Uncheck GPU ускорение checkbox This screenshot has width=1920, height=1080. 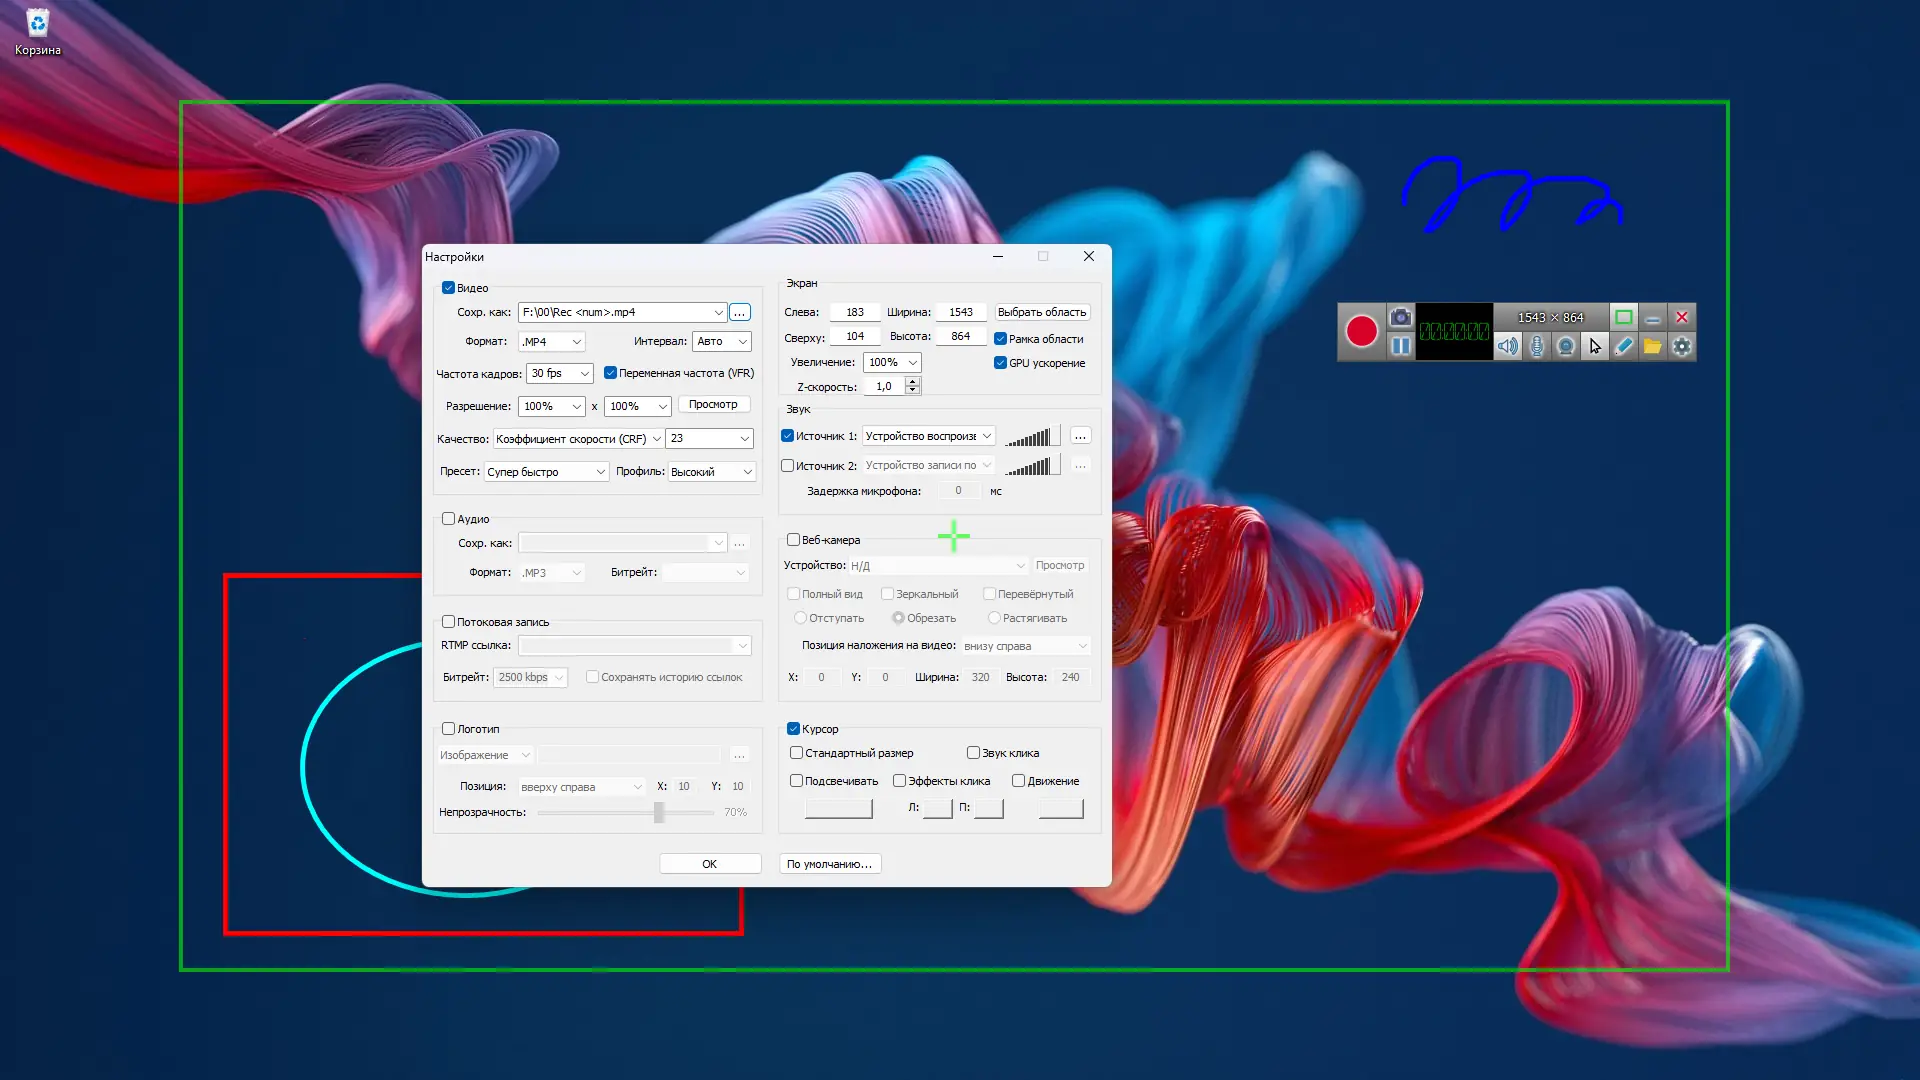coord(1000,363)
